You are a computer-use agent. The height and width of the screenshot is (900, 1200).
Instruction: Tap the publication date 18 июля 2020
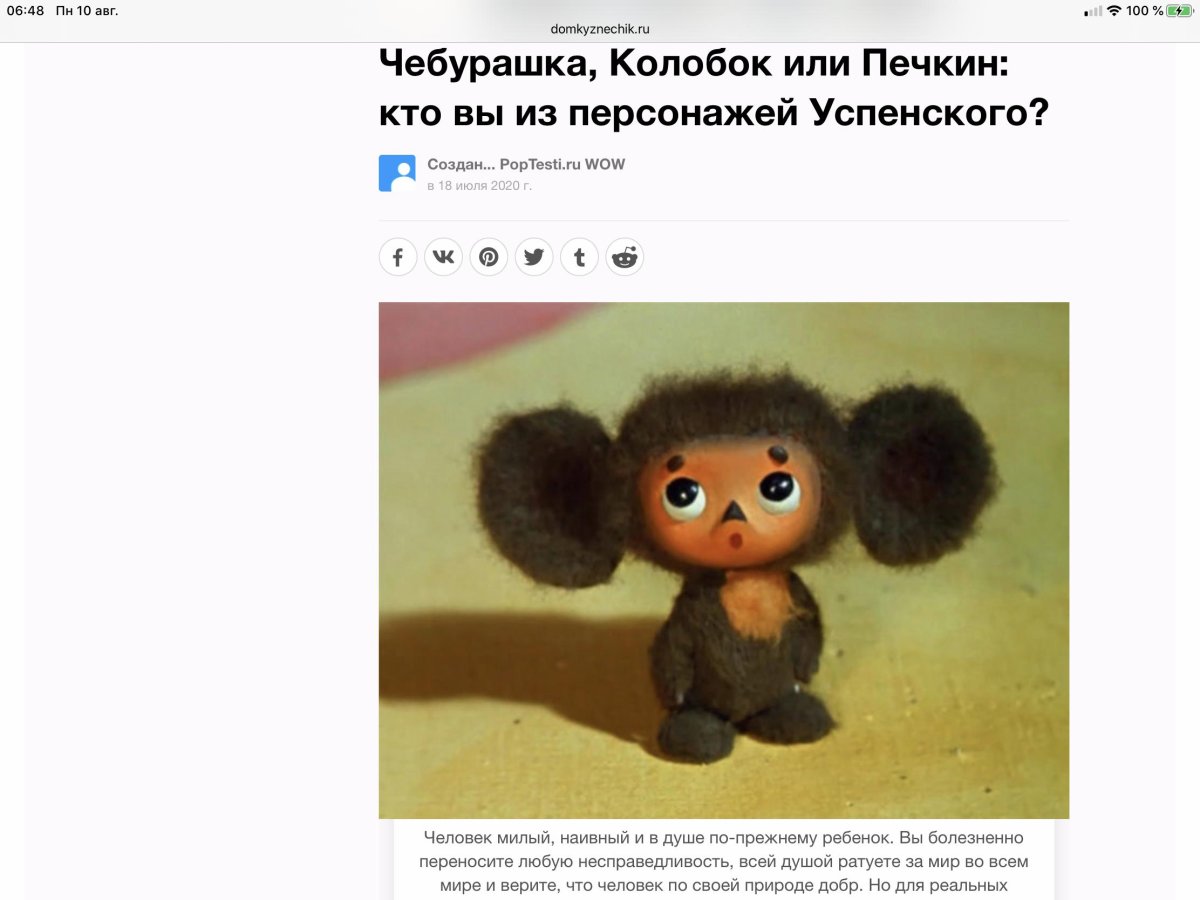479,185
